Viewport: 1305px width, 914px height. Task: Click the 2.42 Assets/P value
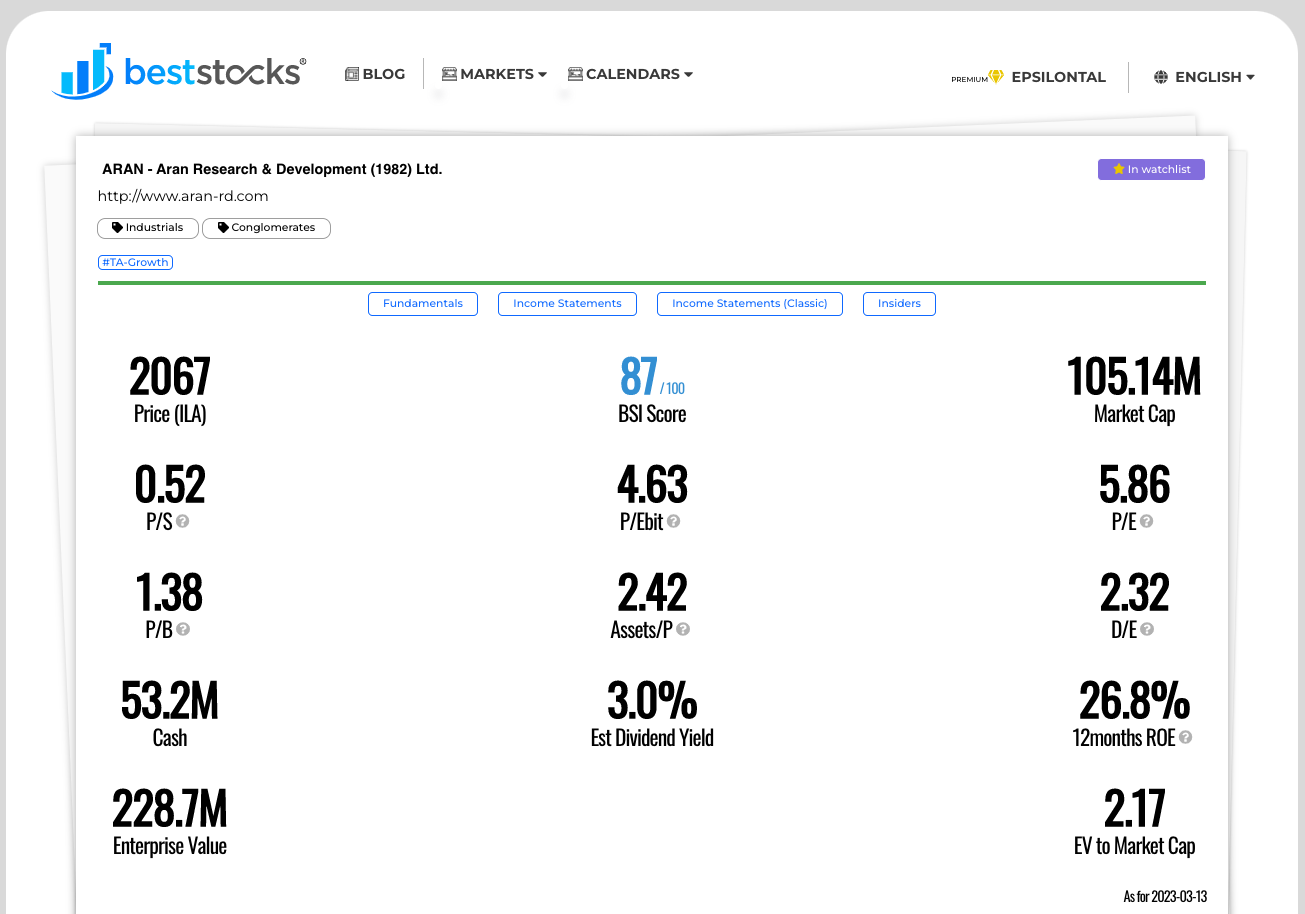coord(652,593)
